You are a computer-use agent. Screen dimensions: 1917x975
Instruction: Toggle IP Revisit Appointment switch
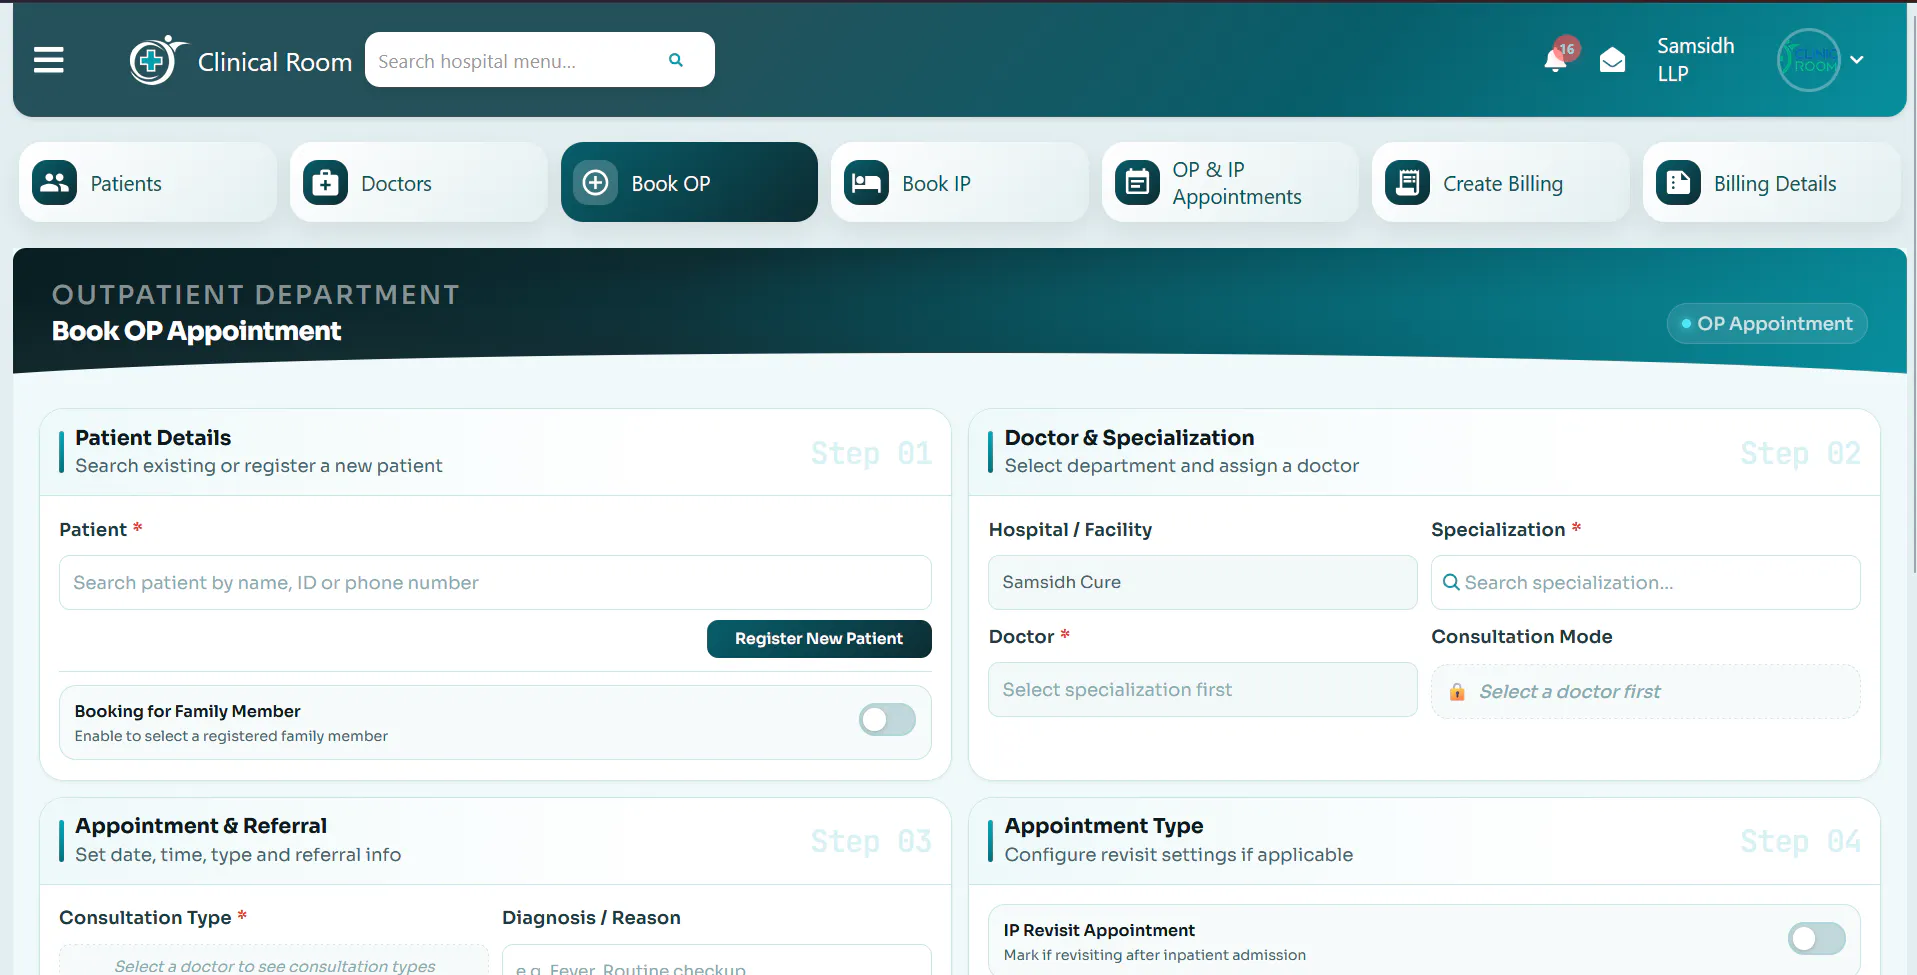(x=1816, y=939)
